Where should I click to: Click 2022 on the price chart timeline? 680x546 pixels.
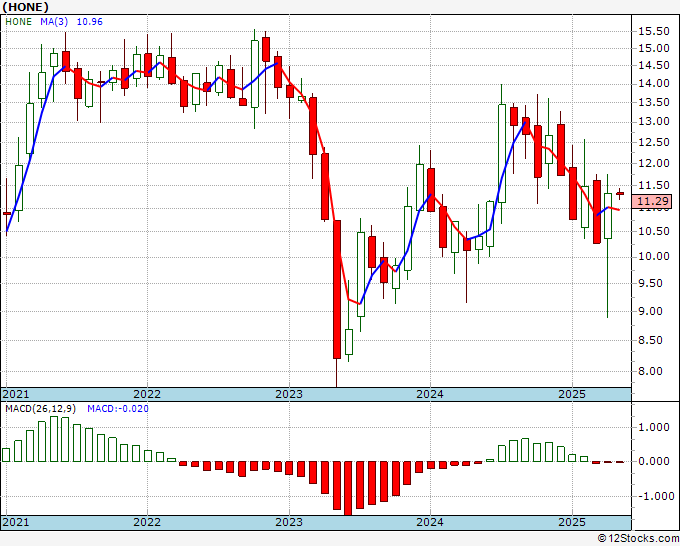pyautogui.click(x=147, y=394)
